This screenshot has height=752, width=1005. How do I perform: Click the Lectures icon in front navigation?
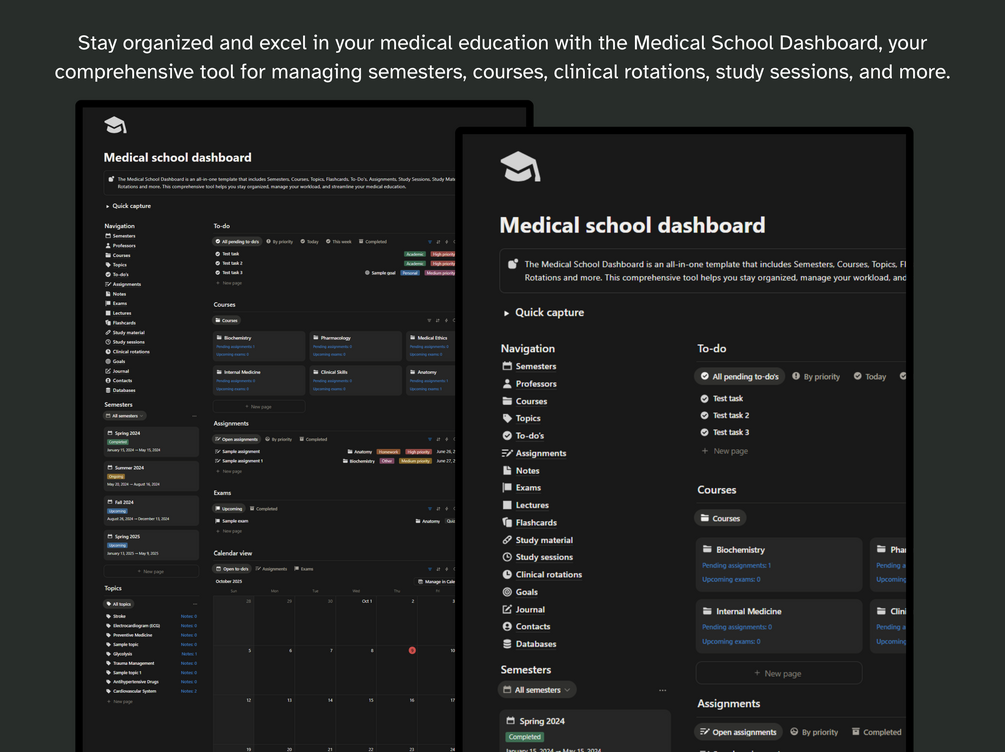[507, 505]
